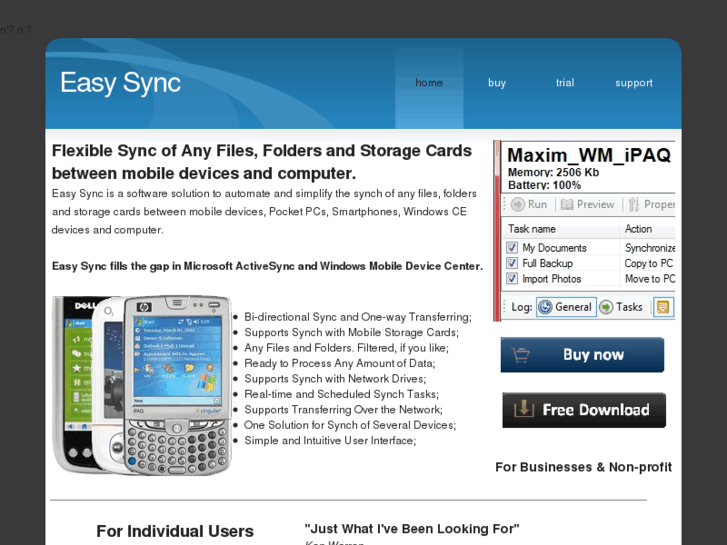Screen dimensions: 727x545
Task: Toggle the Full Backup task checkbox
Action: pyautogui.click(x=512, y=263)
